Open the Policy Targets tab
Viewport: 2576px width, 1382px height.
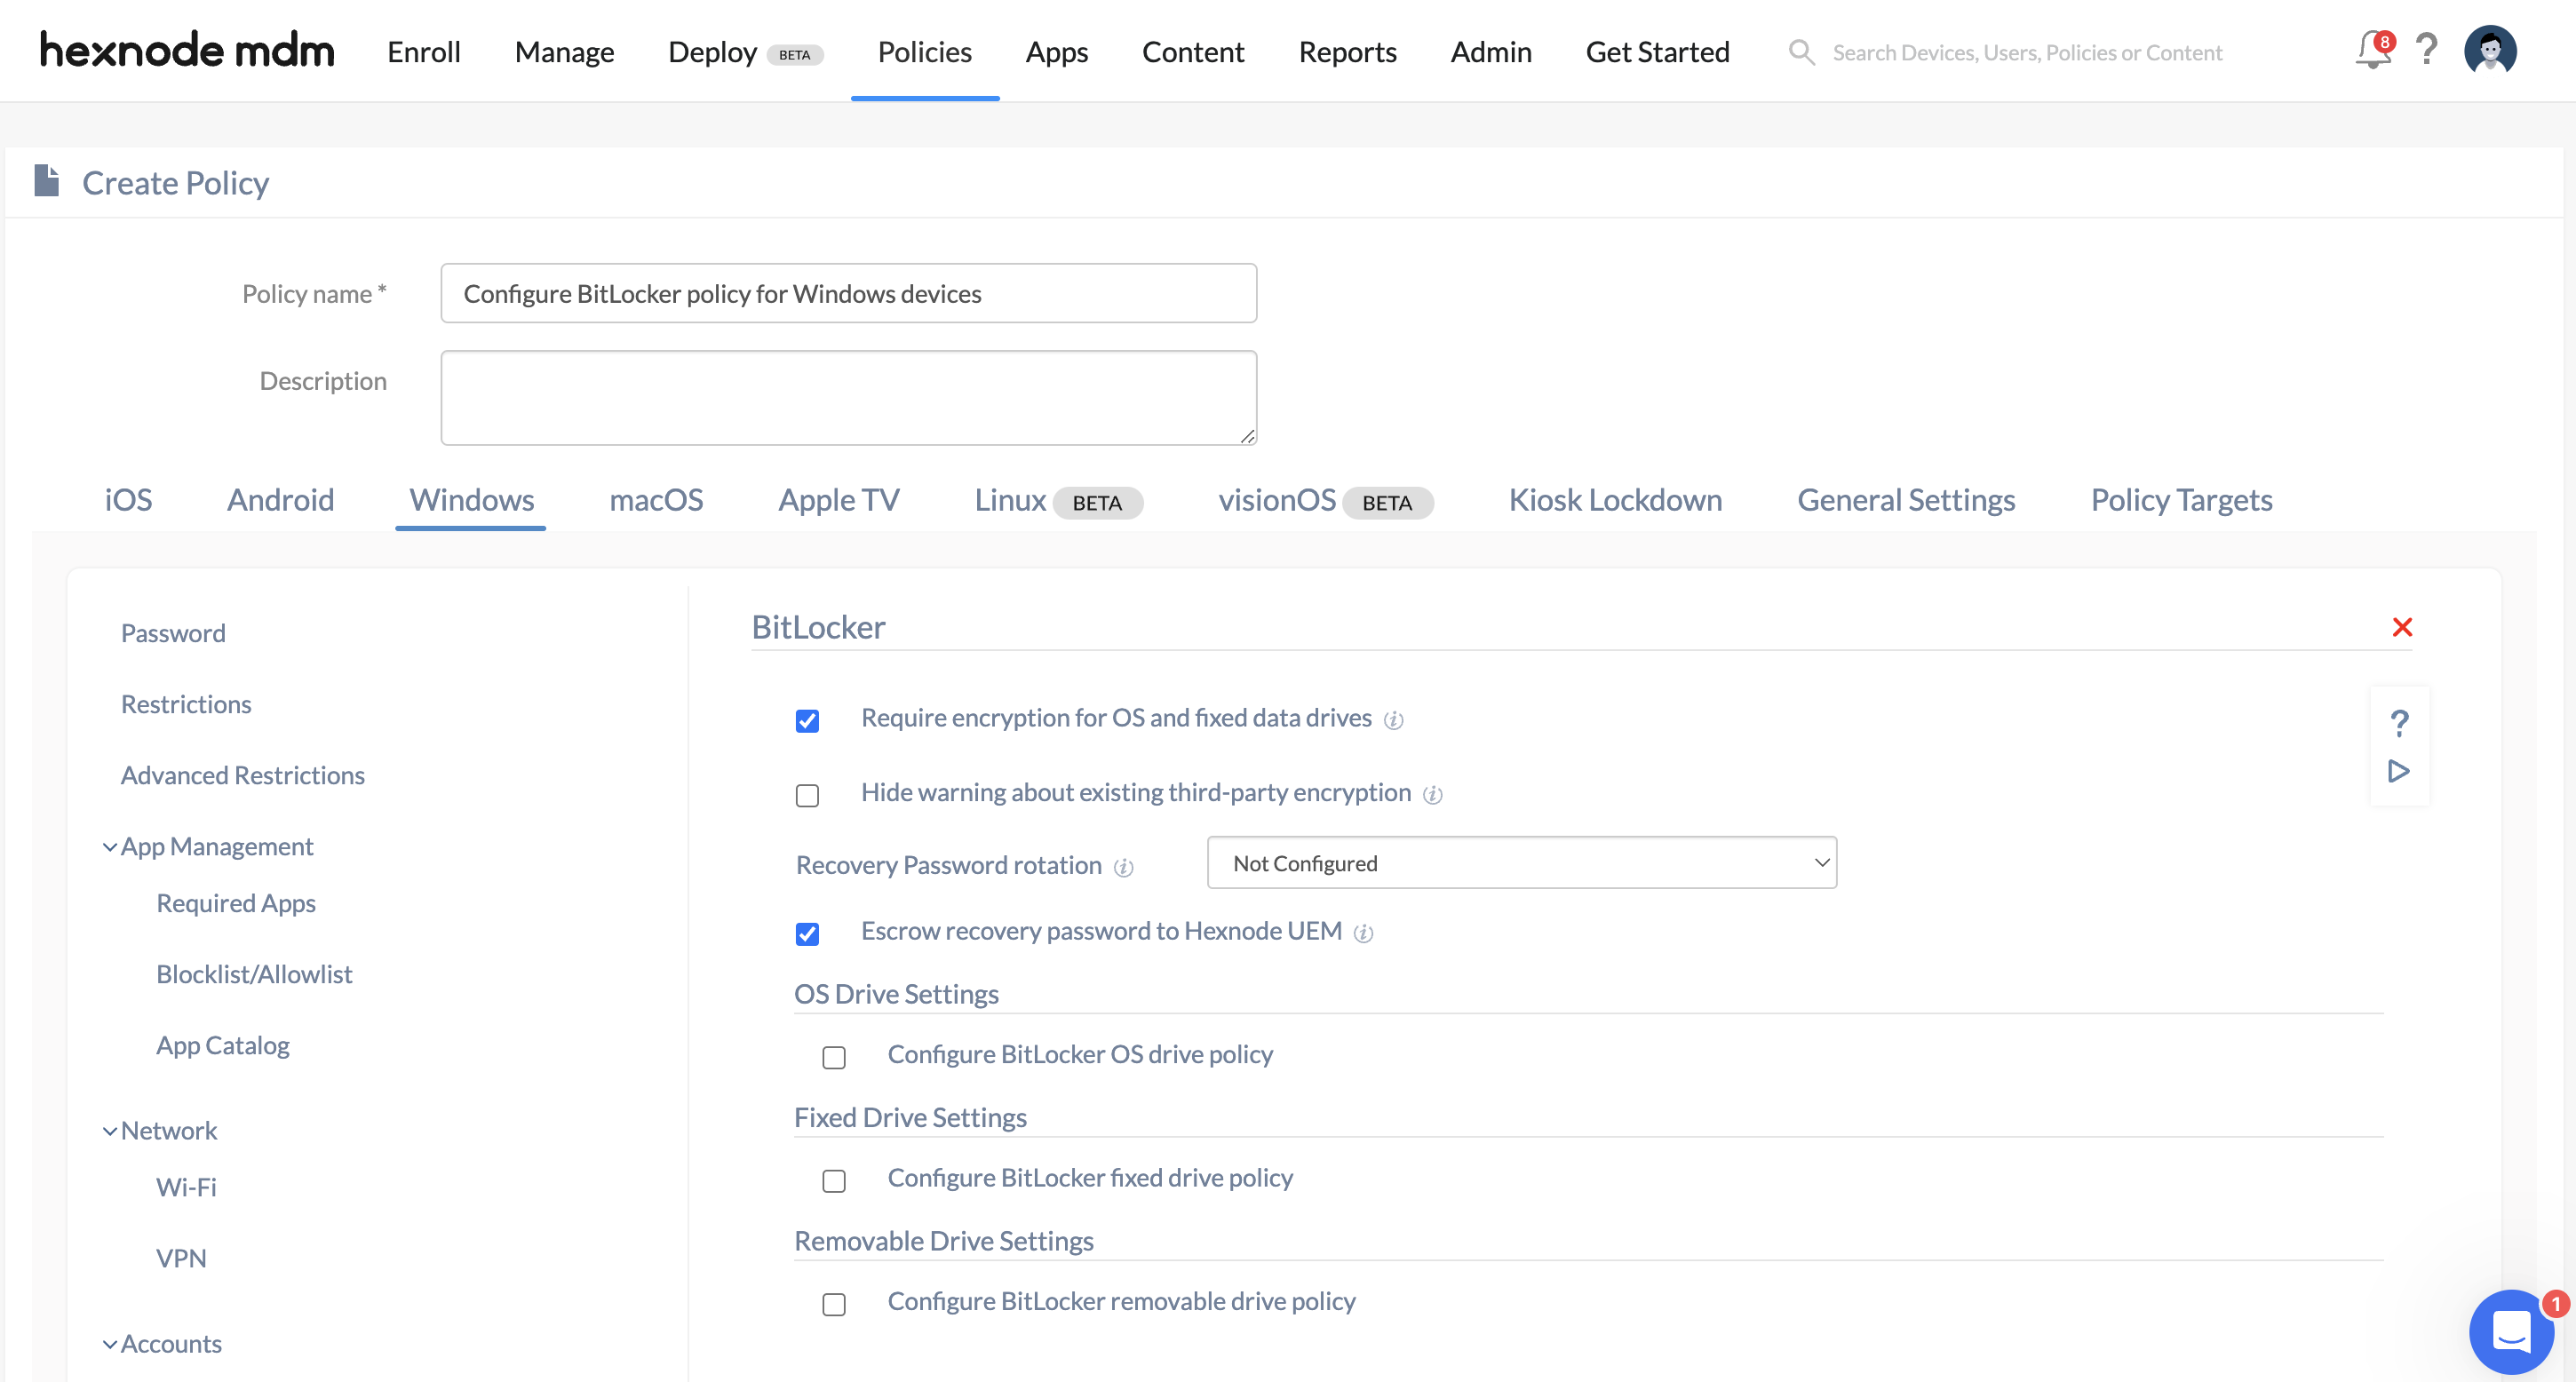point(2181,499)
